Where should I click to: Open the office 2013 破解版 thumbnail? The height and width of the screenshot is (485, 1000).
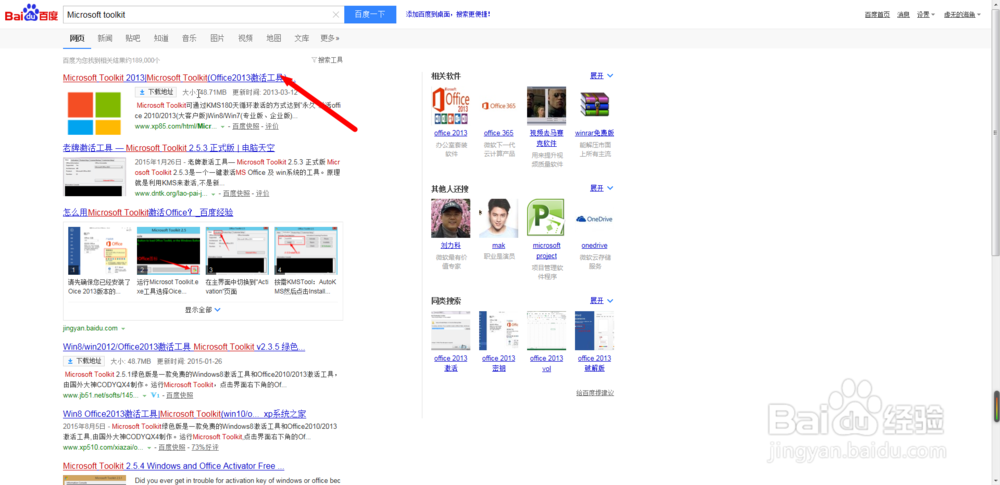[x=594, y=331]
